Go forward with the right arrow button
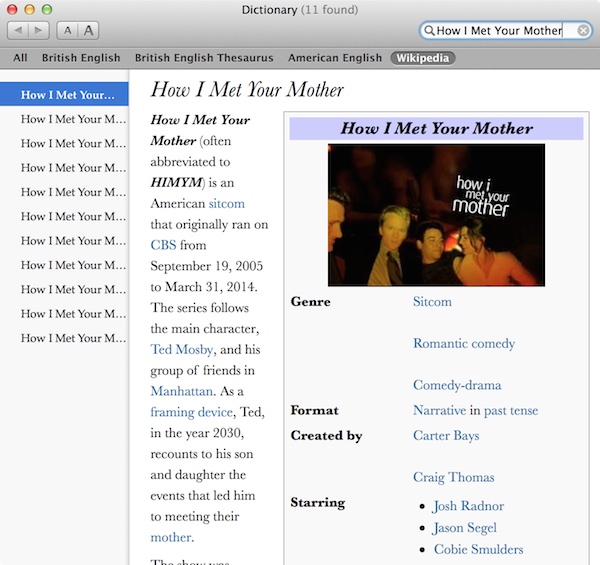Viewport: 600px width, 565px height. [39, 30]
